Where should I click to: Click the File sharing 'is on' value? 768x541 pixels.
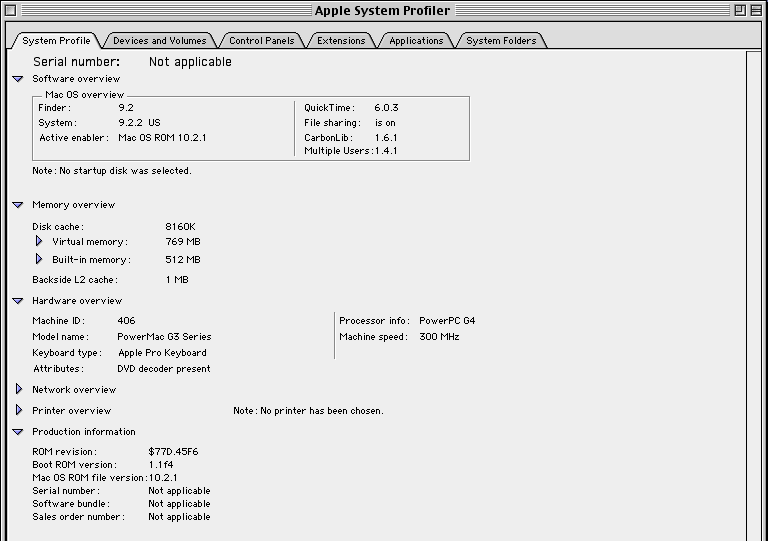(x=385, y=123)
